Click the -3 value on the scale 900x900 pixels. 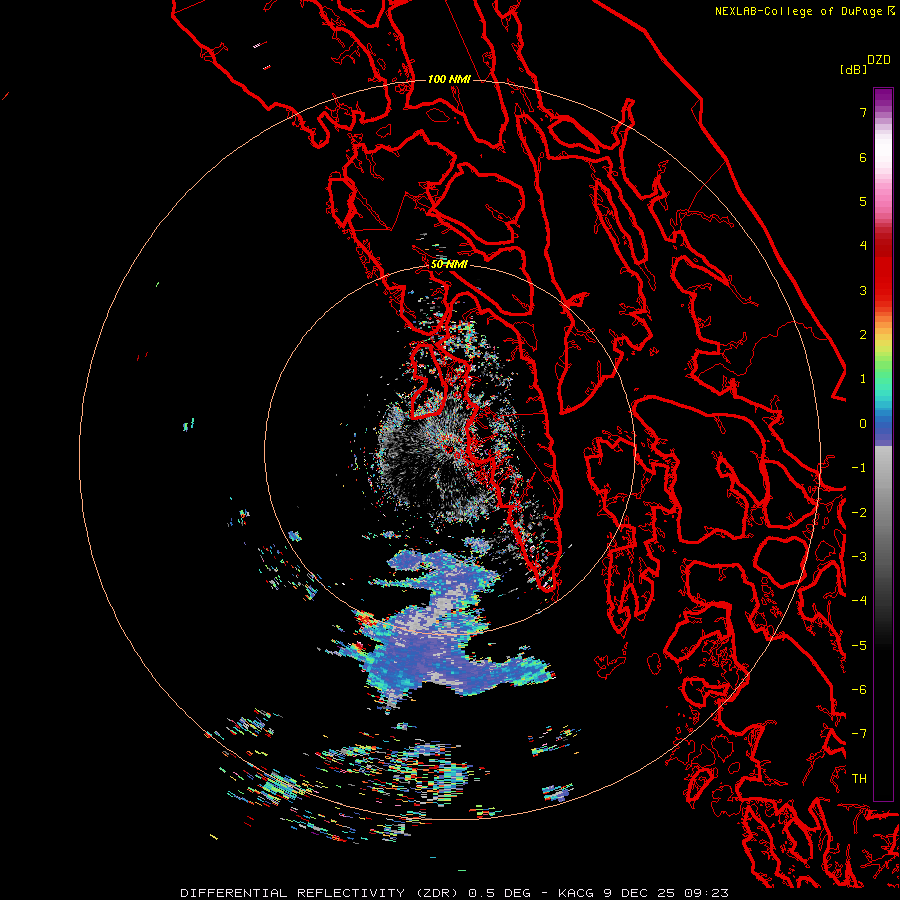point(859,557)
